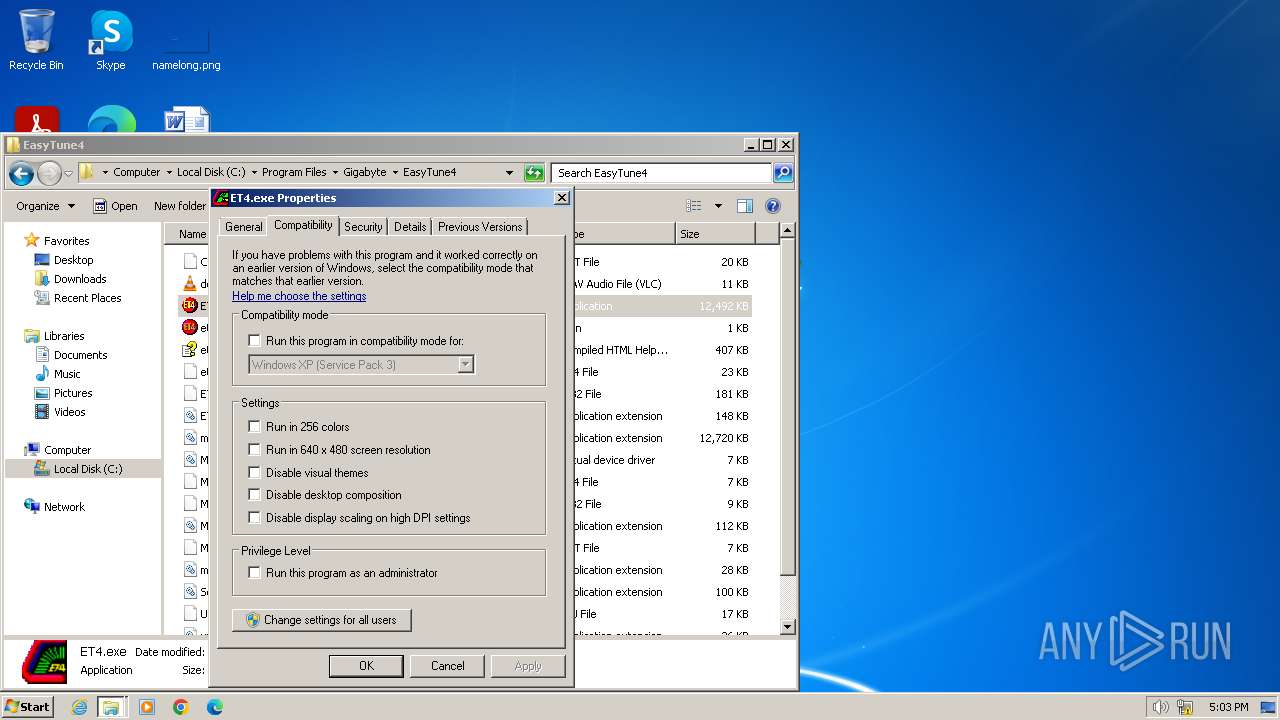Click Help me choose the settings link
The width and height of the screenshot is (1280, 720).
pos(299,296)
